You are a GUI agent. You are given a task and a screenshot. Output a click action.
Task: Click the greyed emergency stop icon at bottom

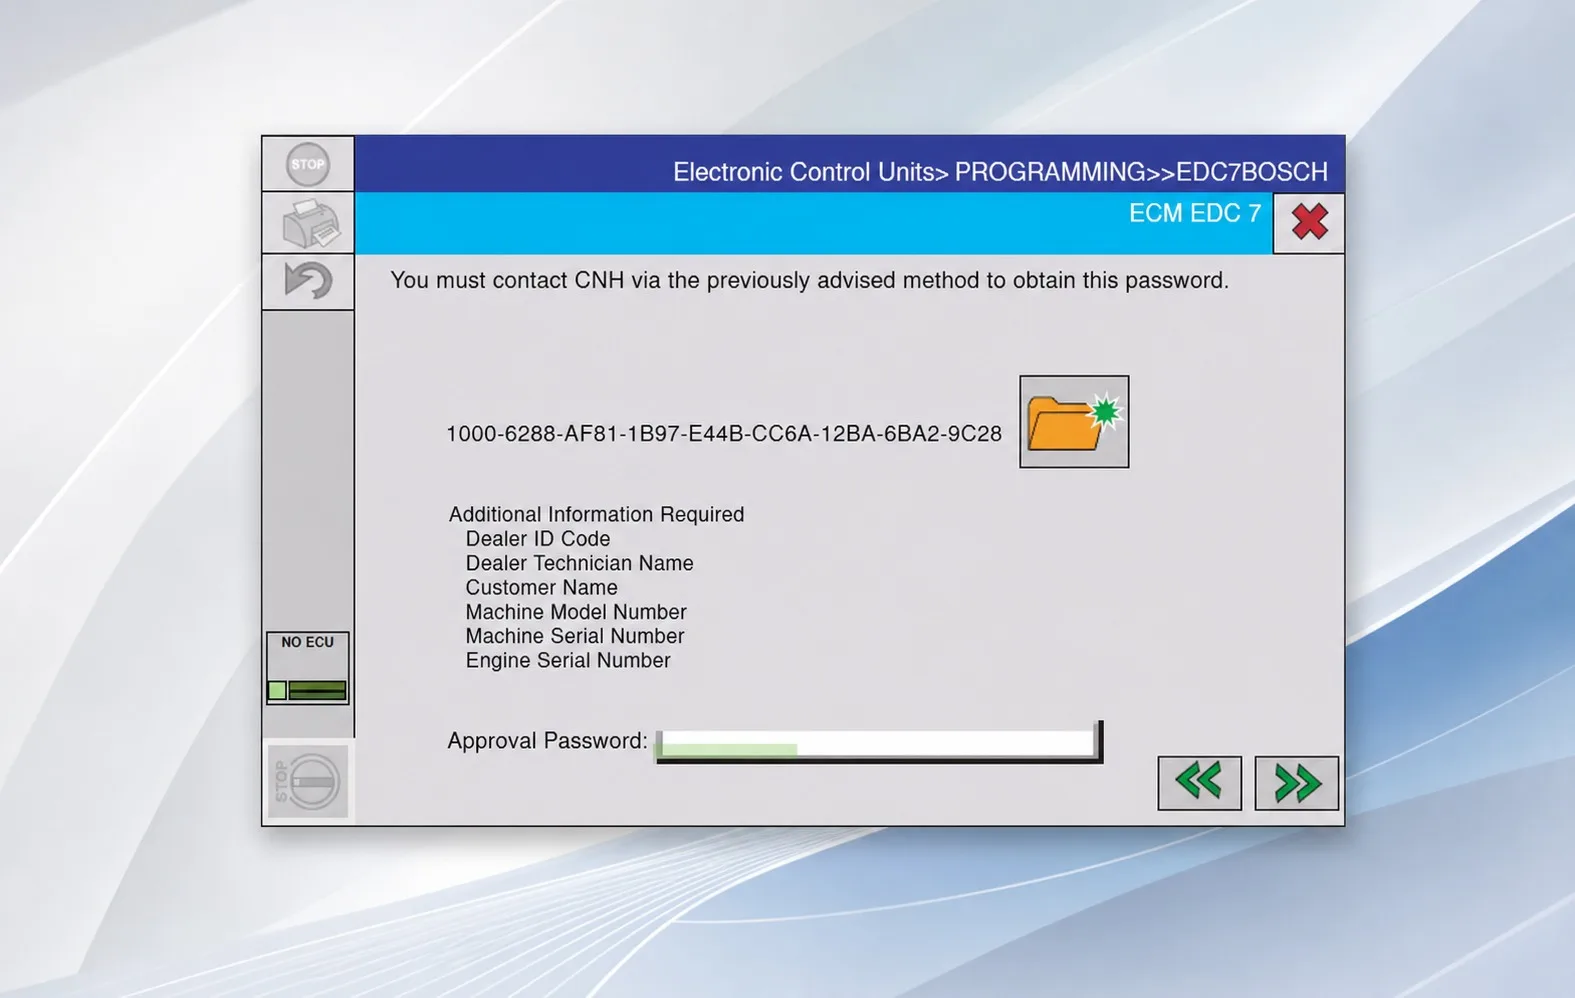click(308, 781)
